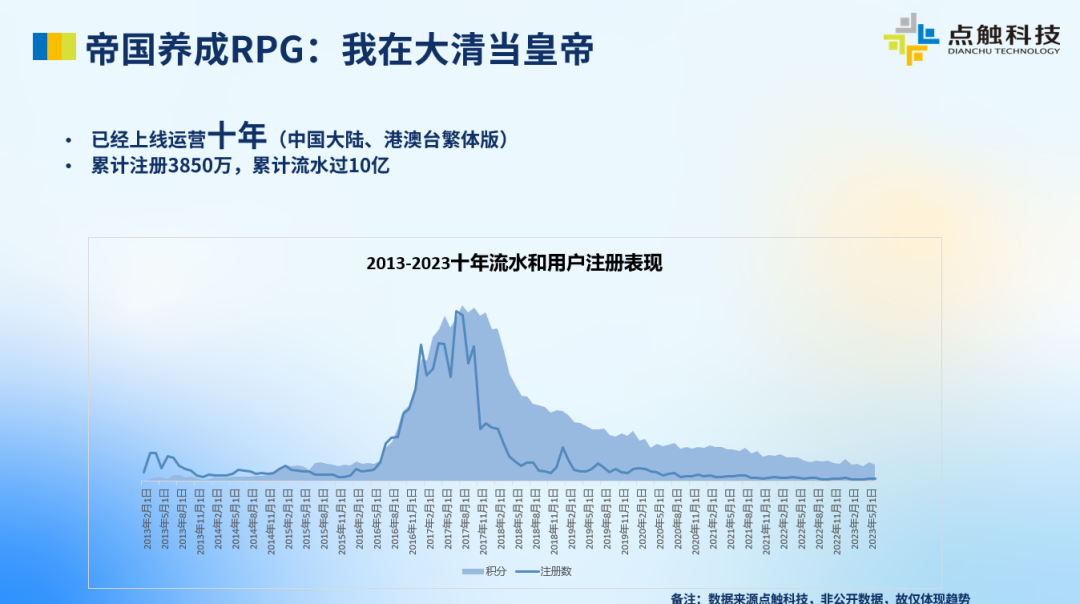Click the axis label 2013年11月1日
1080x604 pixels.
click(x=200, y=521)
